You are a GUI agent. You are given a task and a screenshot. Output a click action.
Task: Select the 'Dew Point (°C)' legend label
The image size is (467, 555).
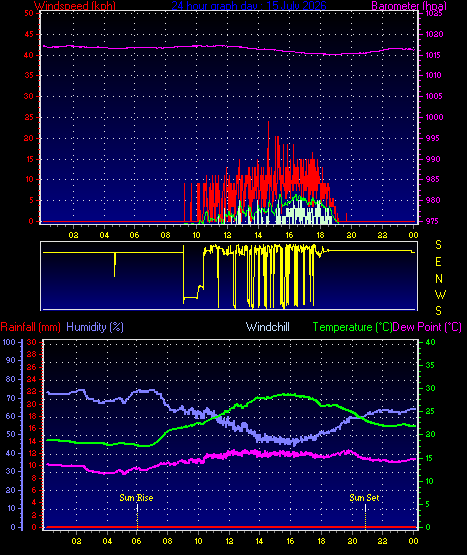point(427,327)
